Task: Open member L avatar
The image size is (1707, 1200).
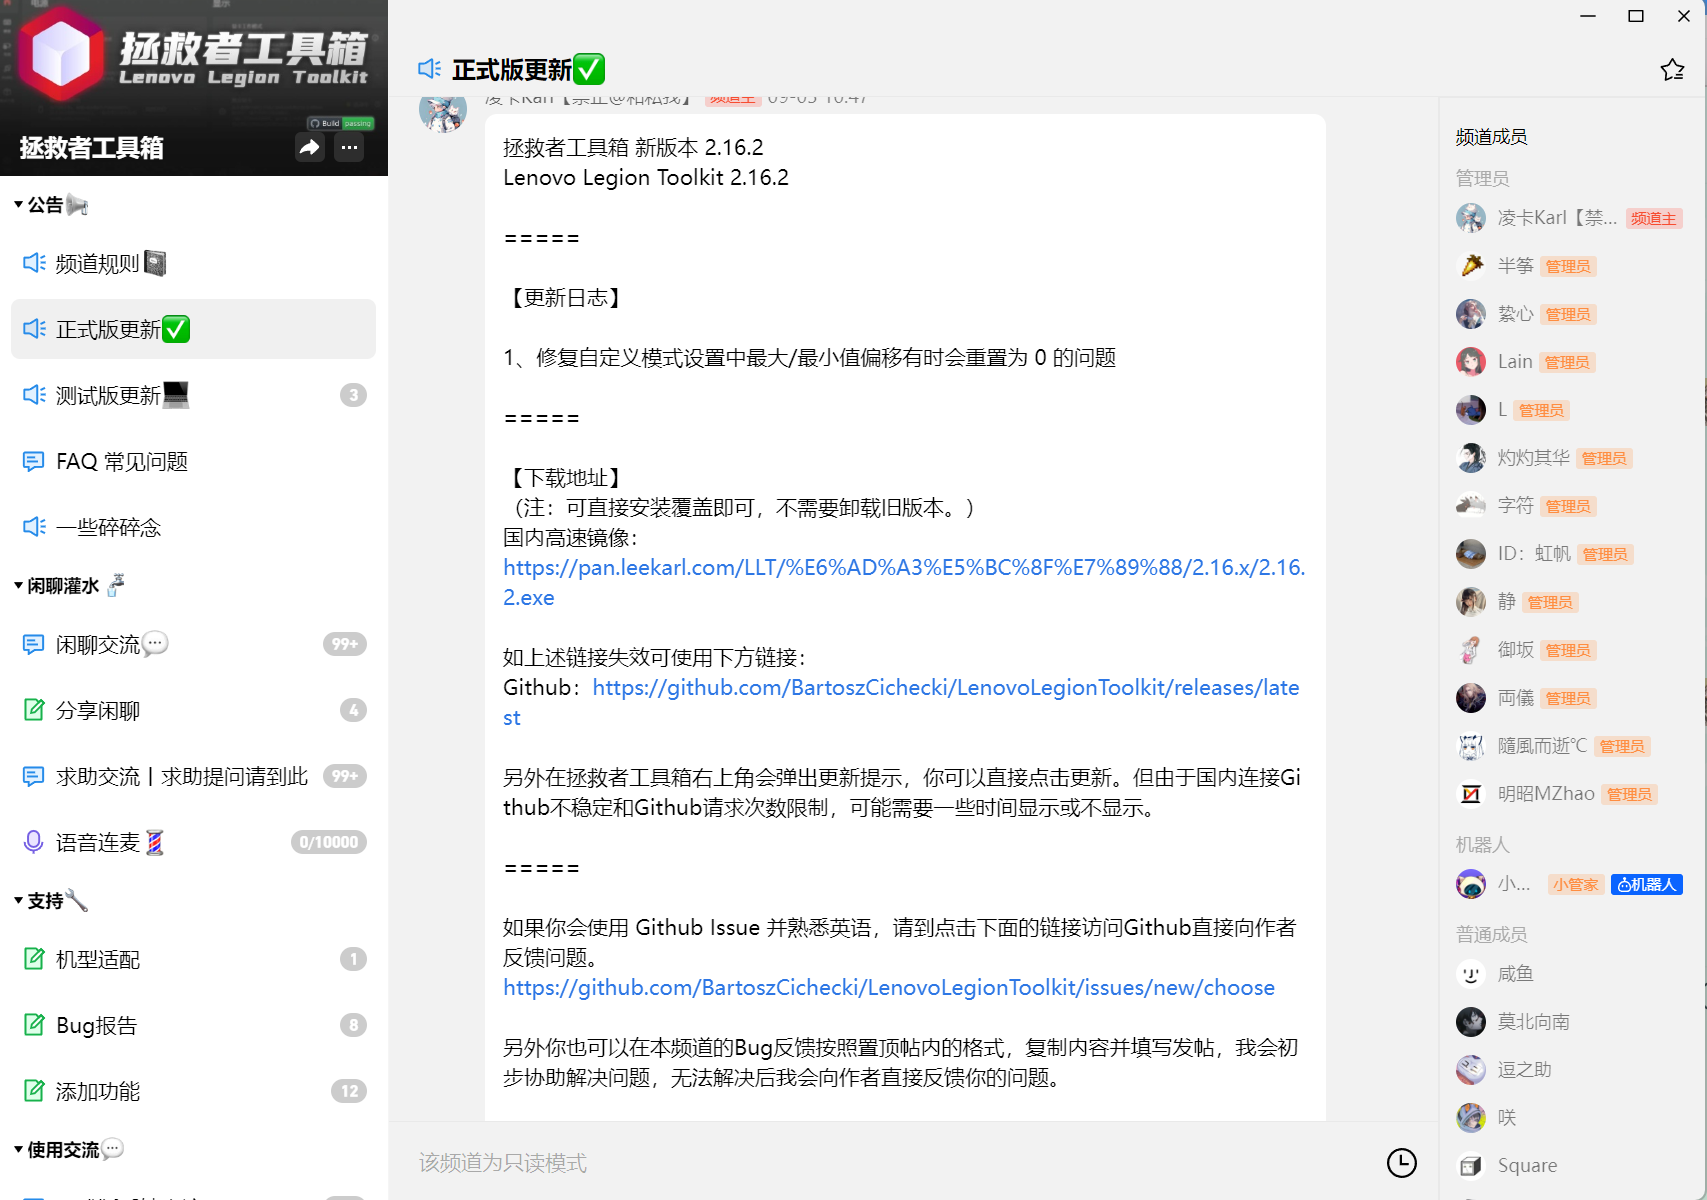Action: (x=1471, y=410)
